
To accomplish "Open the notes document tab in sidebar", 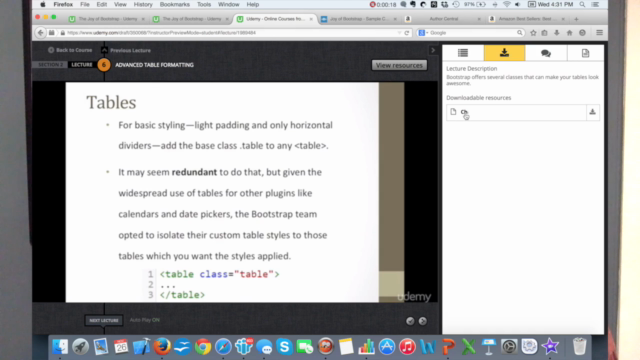I will pos(585,53).
